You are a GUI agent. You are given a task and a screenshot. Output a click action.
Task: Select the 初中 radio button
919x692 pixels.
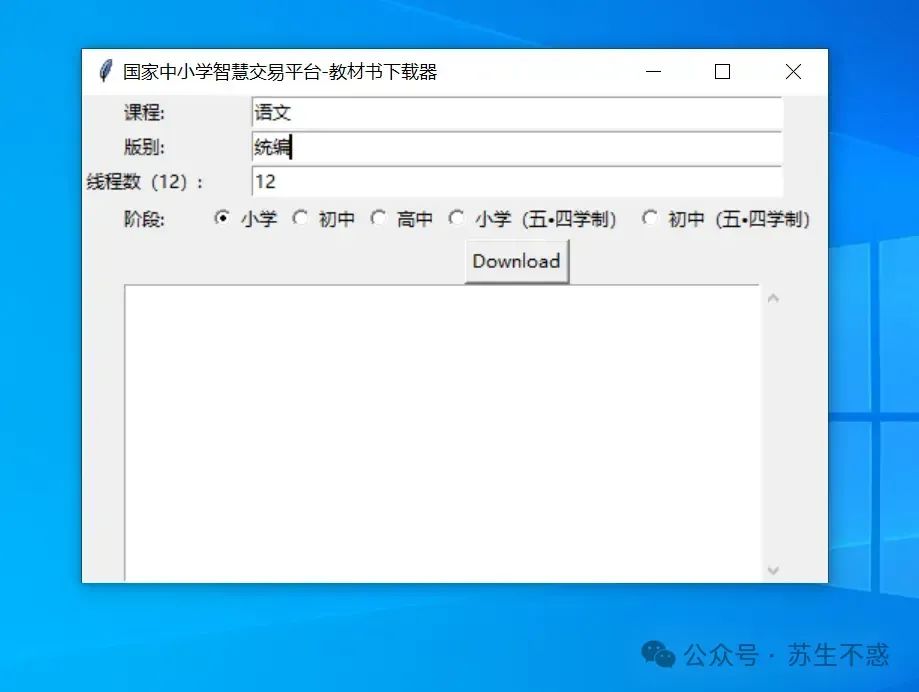click(x=300, y=219)
